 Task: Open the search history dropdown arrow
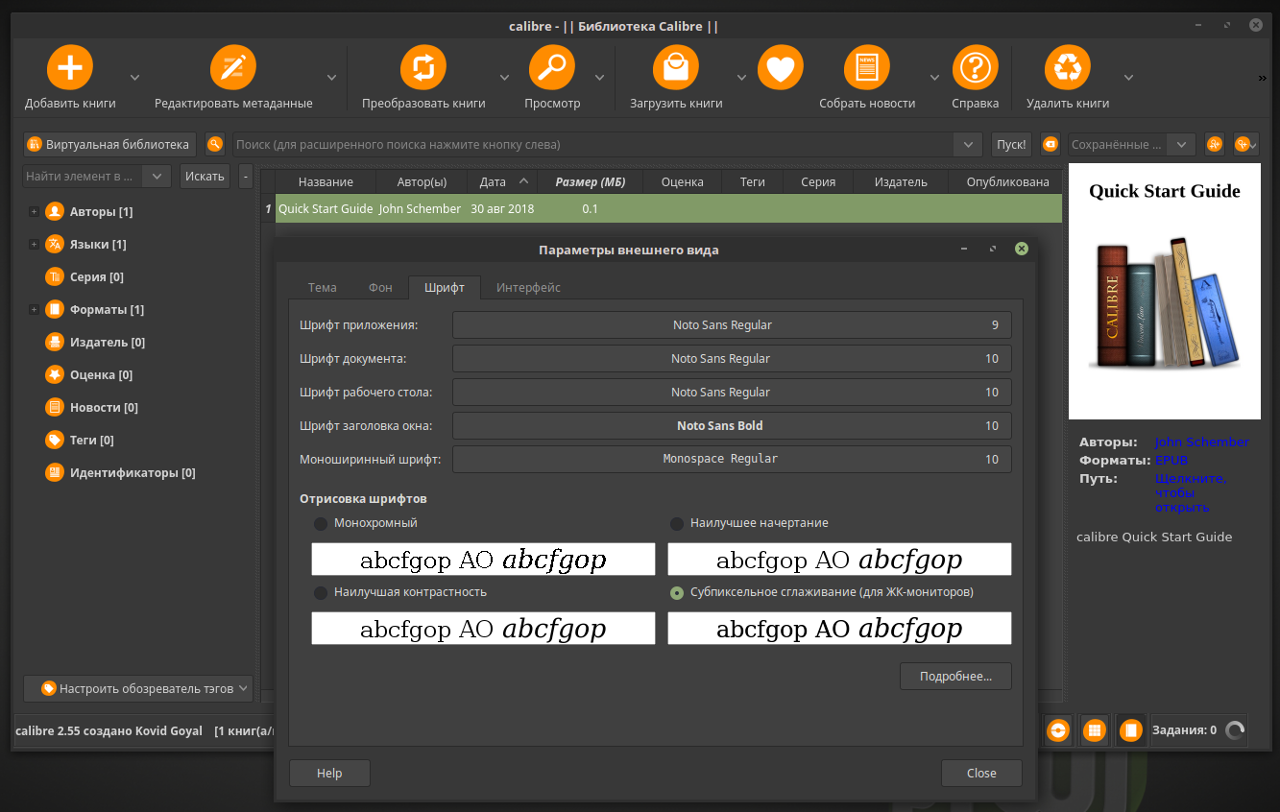[967, 145]
